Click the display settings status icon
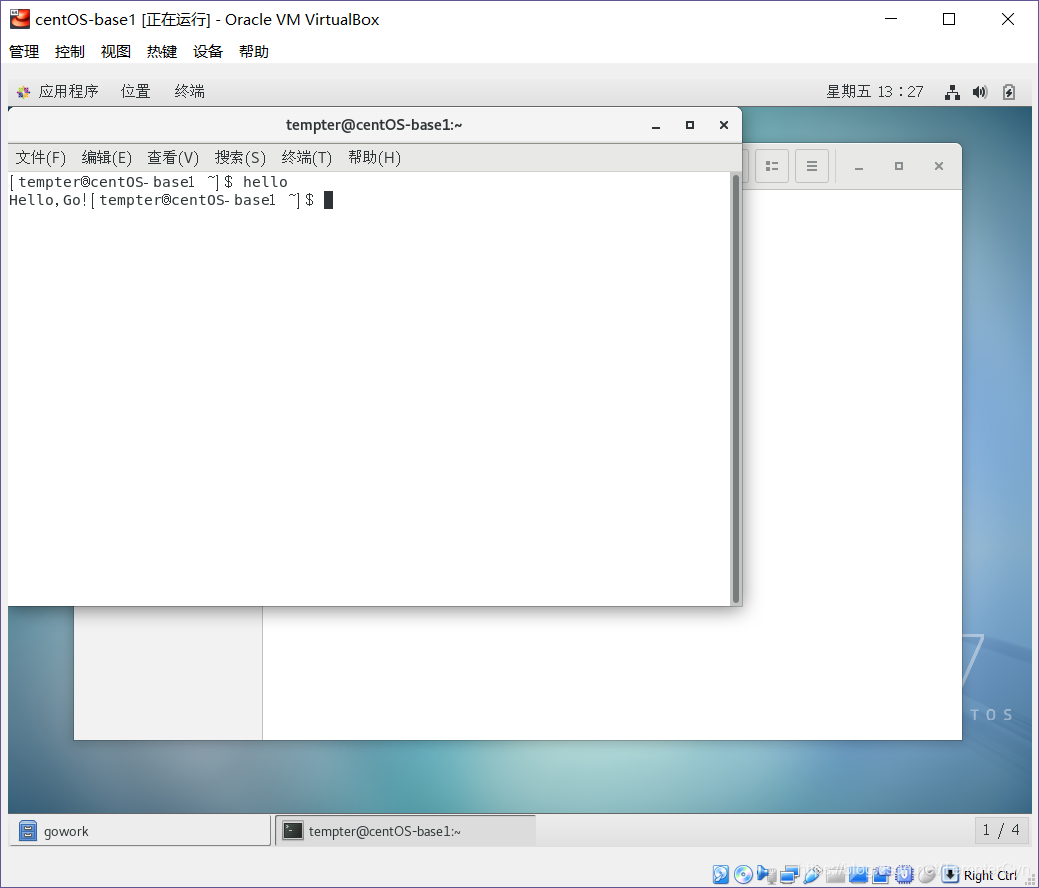This screenshot has width=1039, height=888. click(x=858, y=875)
